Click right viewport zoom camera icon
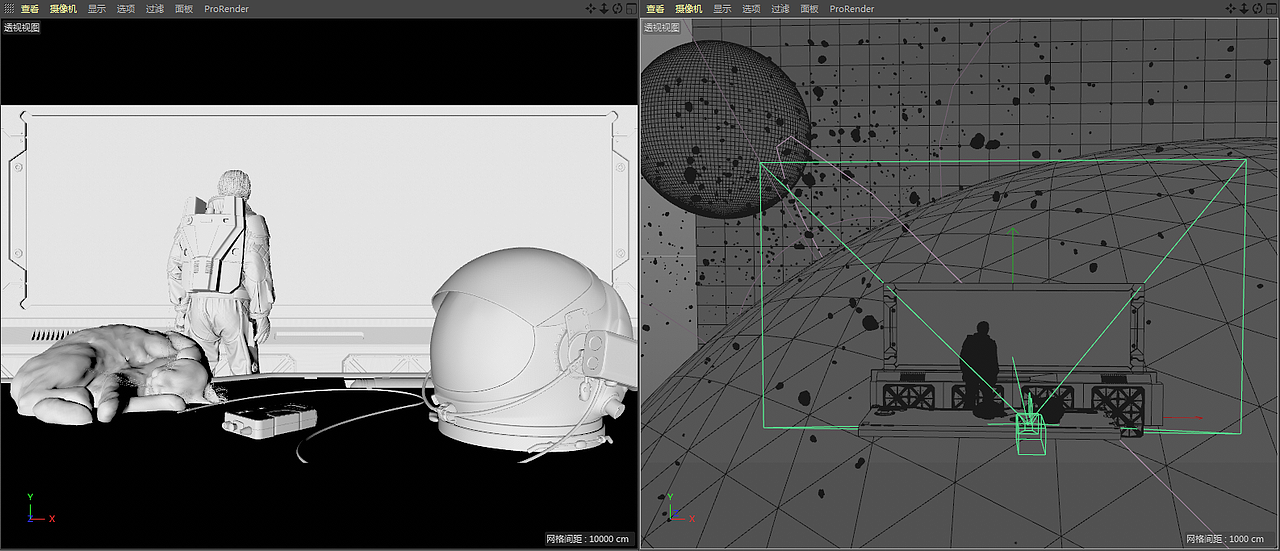 1244,8
